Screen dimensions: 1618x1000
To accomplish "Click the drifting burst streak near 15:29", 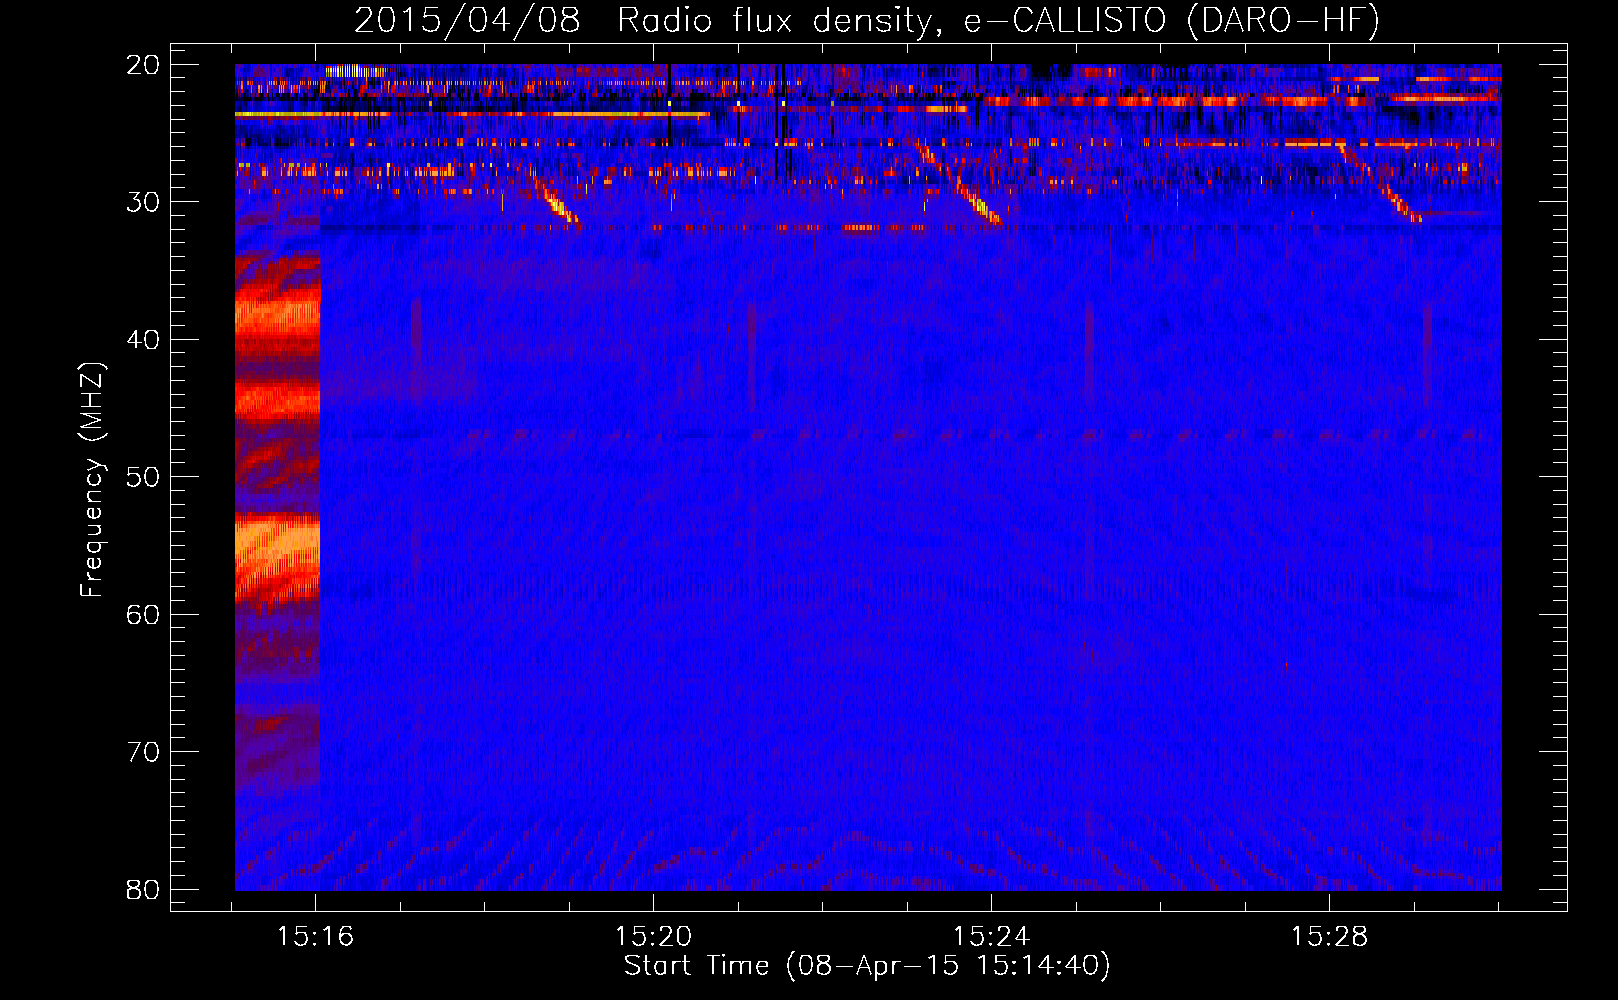I will click(x=1381, y=183).
